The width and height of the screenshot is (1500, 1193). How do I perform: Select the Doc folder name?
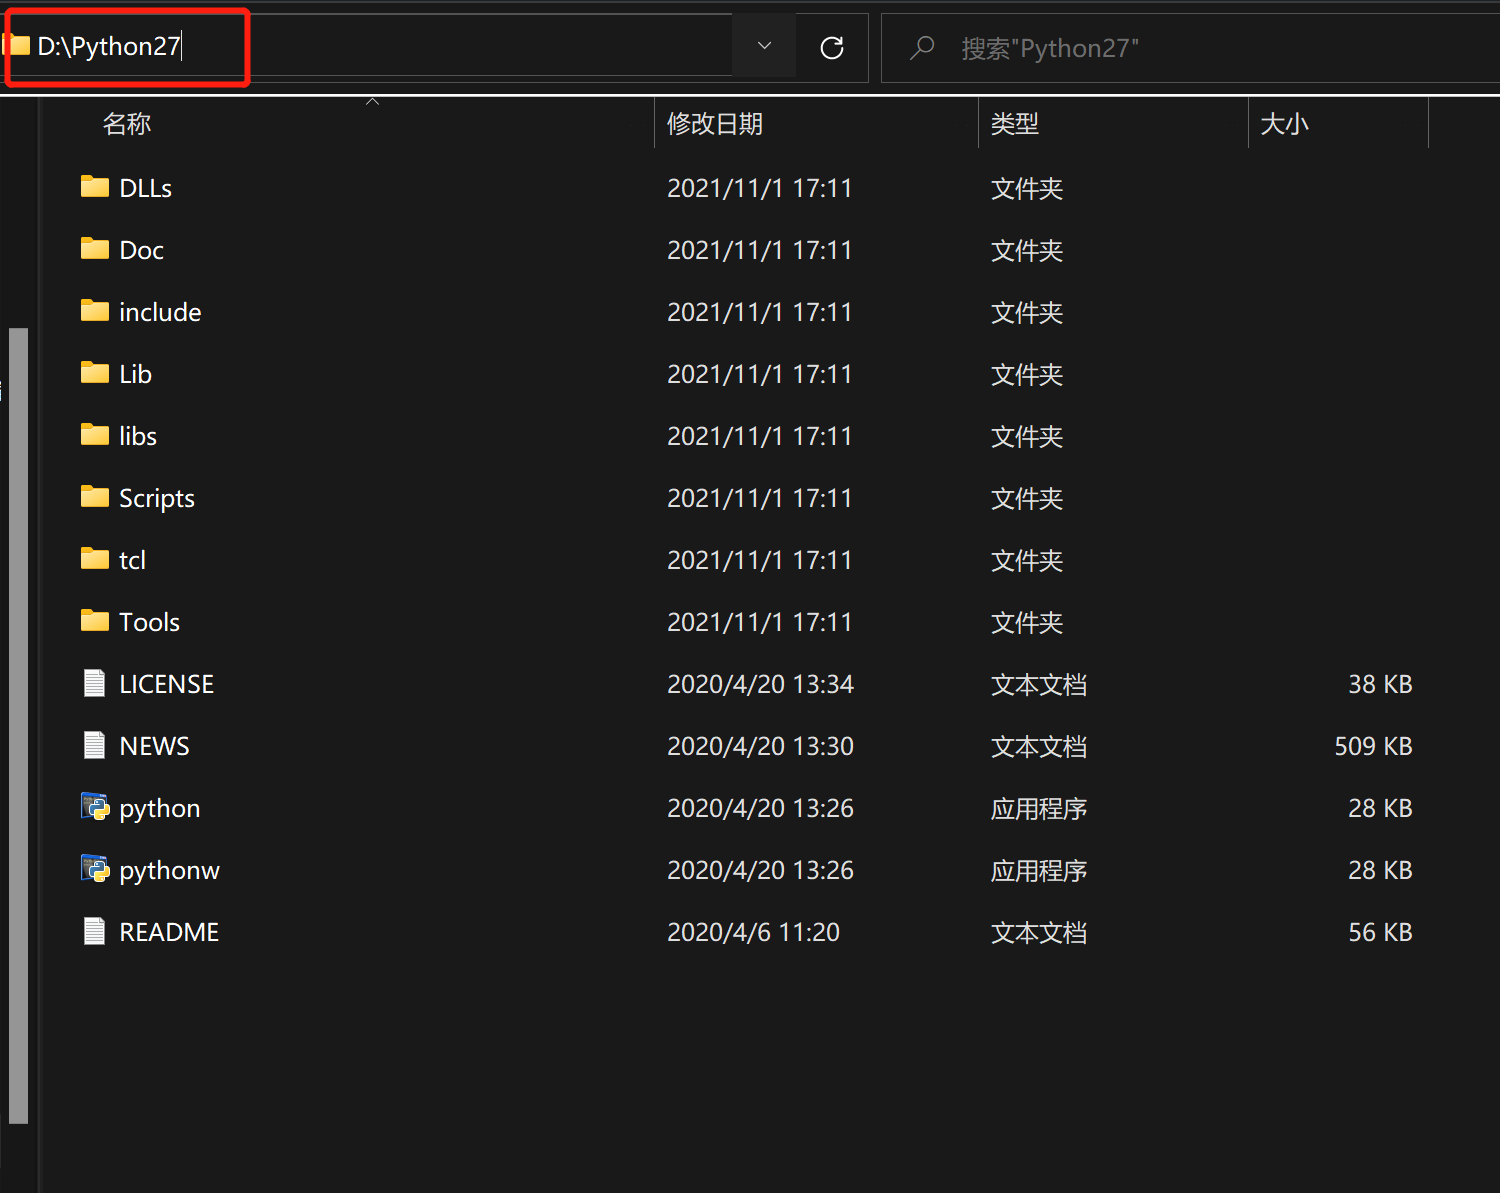(142, 250)
